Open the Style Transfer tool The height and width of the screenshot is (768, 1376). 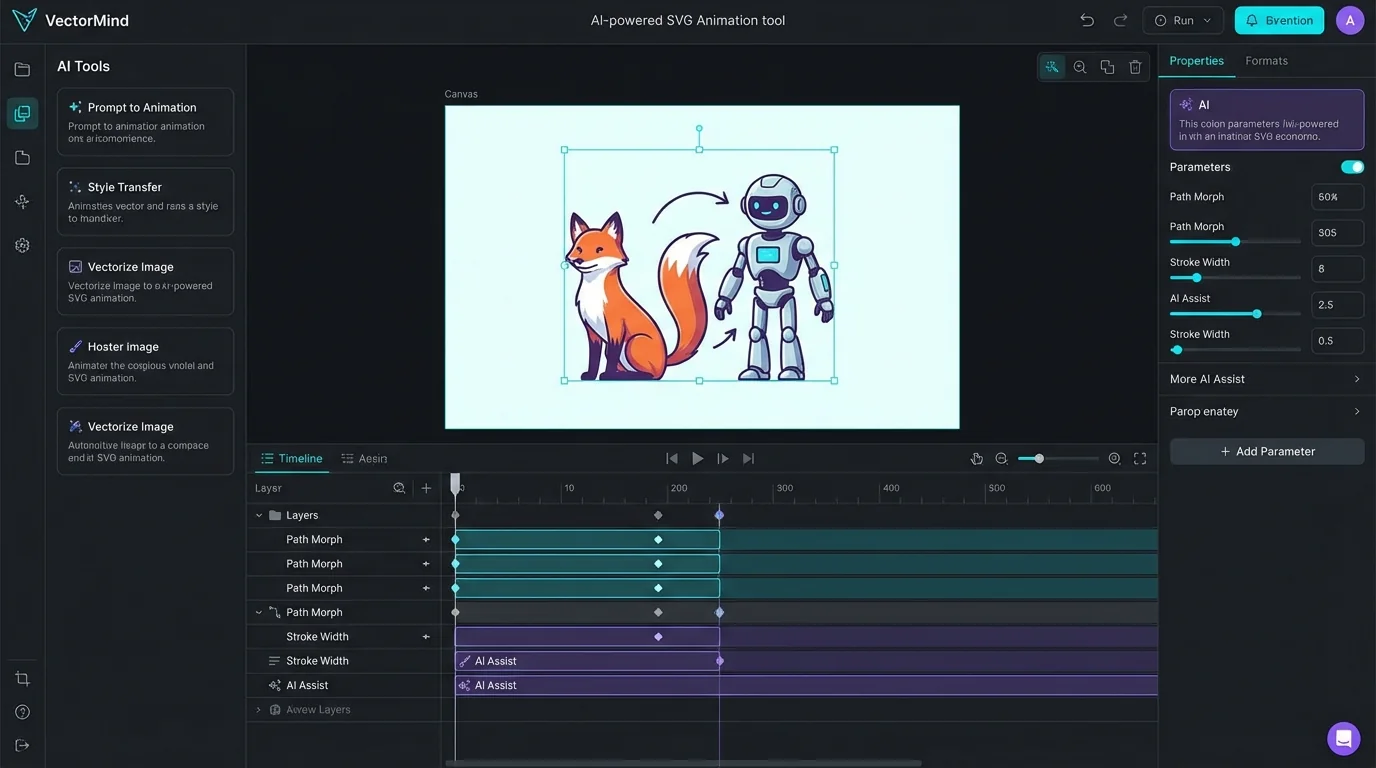click(x=145, y=202)
